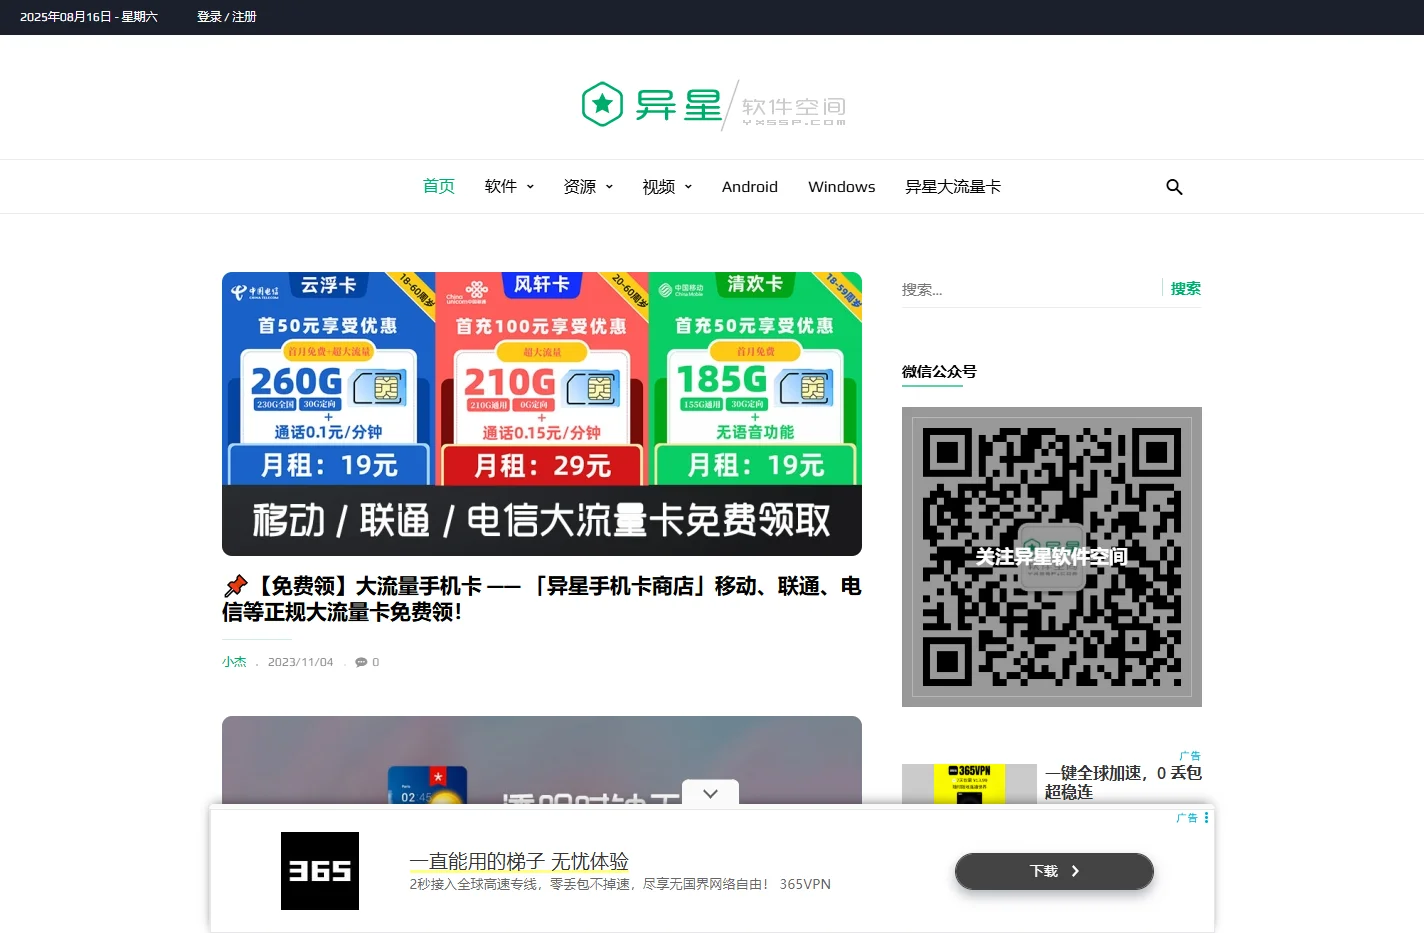This screenshot has width=1424, height=933.
Task: Click the 365 logo in bottom ad
Action: (320, 871)
